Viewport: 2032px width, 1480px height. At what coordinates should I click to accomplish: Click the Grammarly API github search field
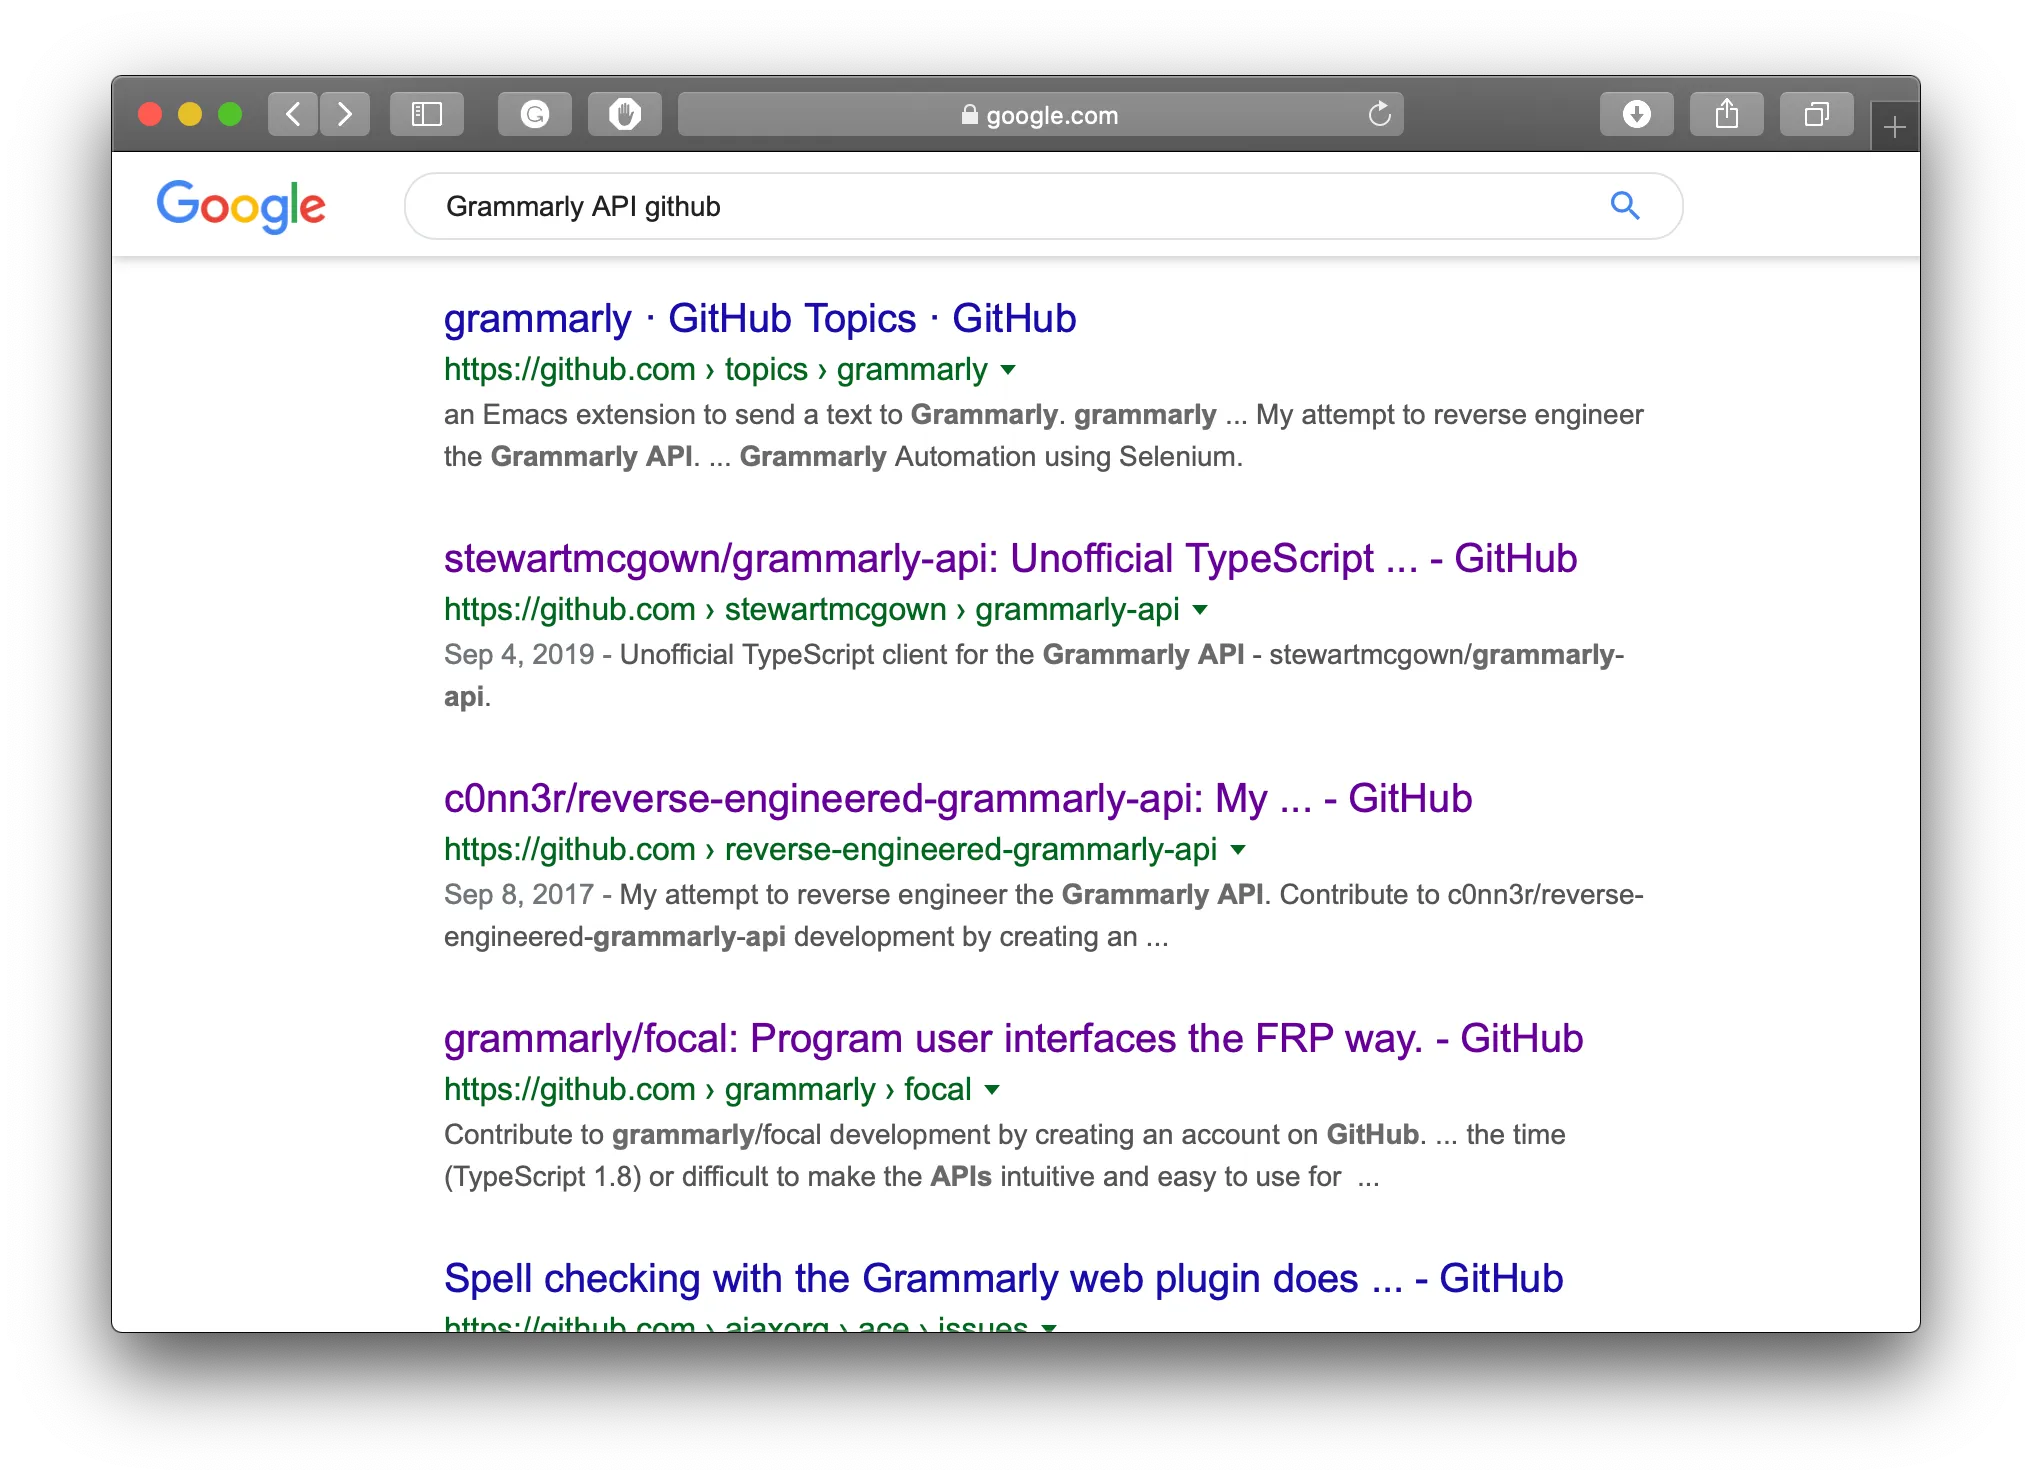tap(1000, 206)
